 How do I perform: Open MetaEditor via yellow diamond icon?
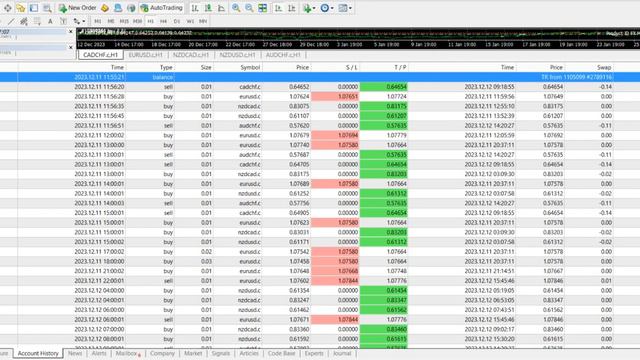tap(104, 8)
